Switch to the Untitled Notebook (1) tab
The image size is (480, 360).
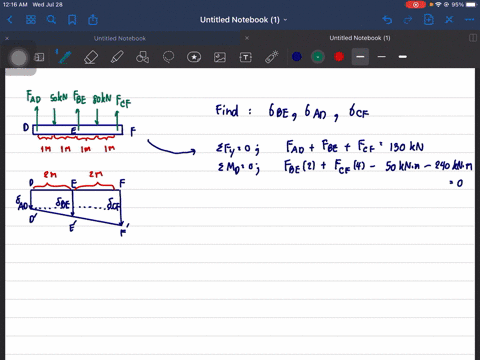coord(360,38)
